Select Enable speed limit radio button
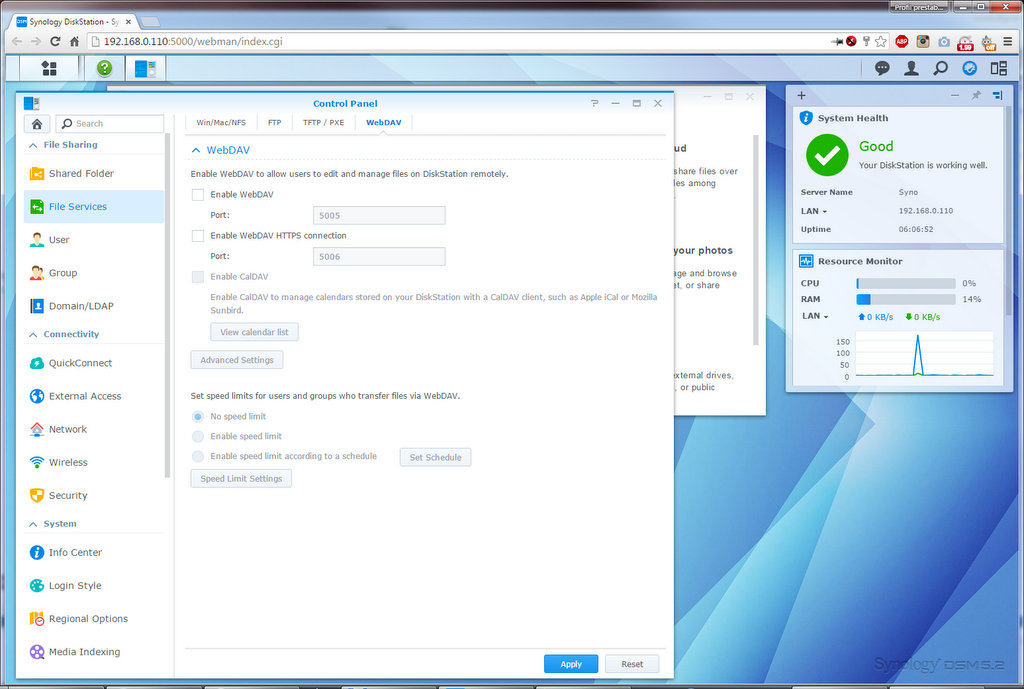Screen dimensions: 1024x689 click(198, 436)
